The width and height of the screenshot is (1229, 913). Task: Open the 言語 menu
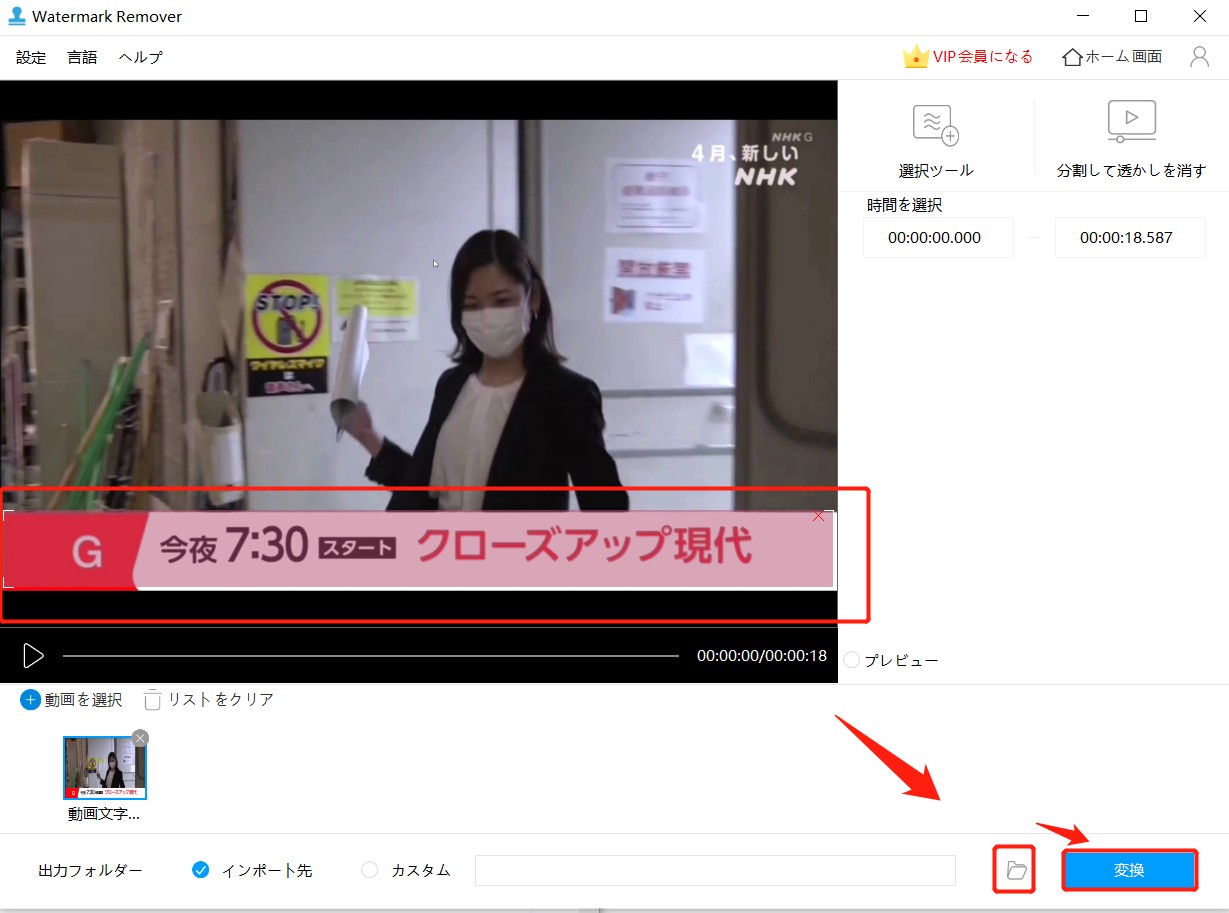[x=82, y=57]
